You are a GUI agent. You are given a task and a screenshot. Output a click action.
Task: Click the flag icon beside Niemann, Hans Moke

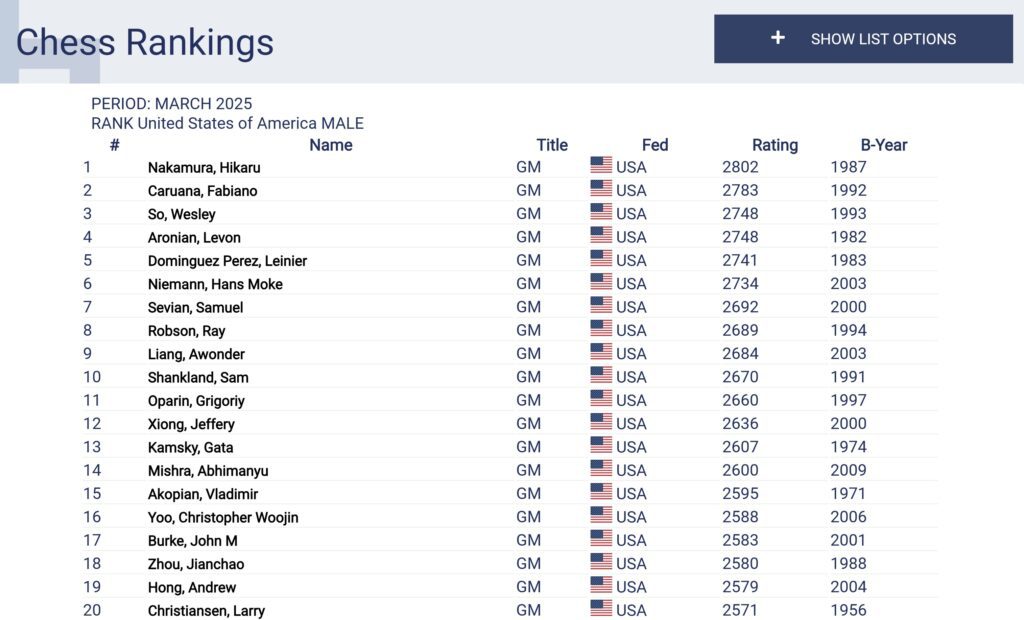pyautogui.click(x=601, y=282)
